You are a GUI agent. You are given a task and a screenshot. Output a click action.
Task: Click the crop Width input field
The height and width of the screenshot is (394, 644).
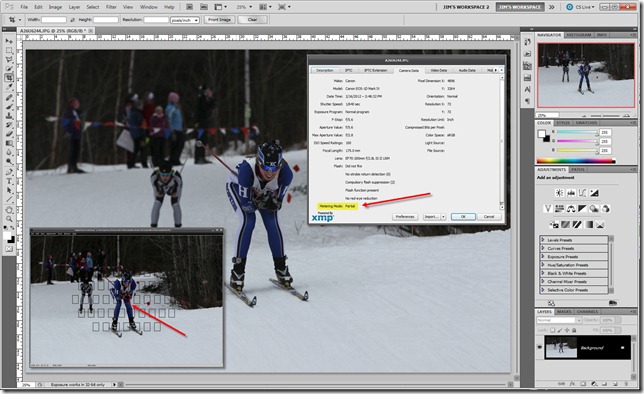tap(54, 20)
